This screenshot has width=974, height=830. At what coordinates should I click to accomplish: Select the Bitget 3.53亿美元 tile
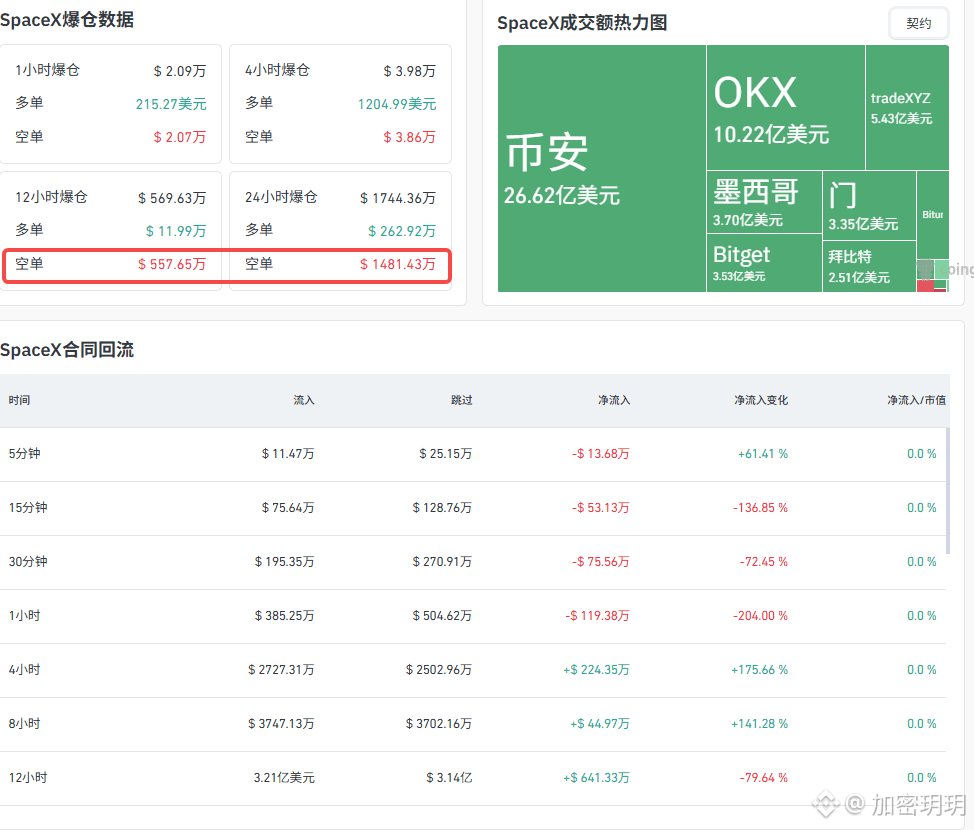[x=765, y=263]
